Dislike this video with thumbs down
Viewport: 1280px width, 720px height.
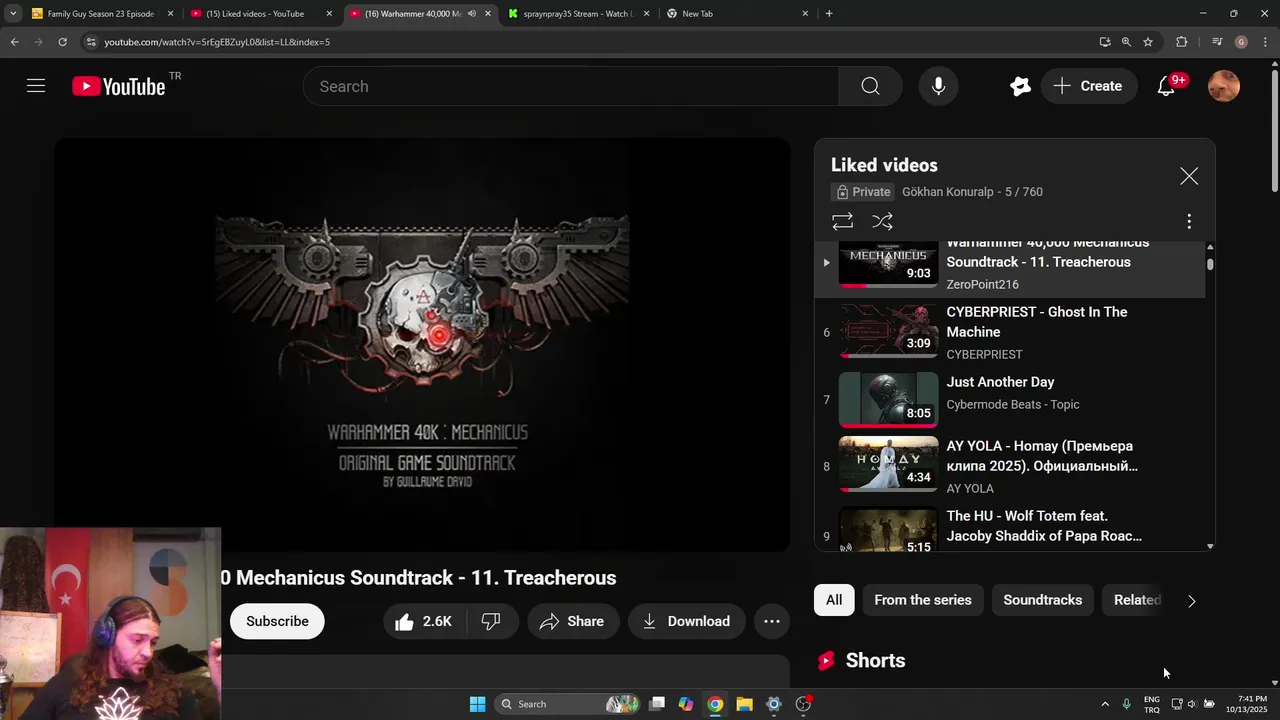(x=491, y=621)
